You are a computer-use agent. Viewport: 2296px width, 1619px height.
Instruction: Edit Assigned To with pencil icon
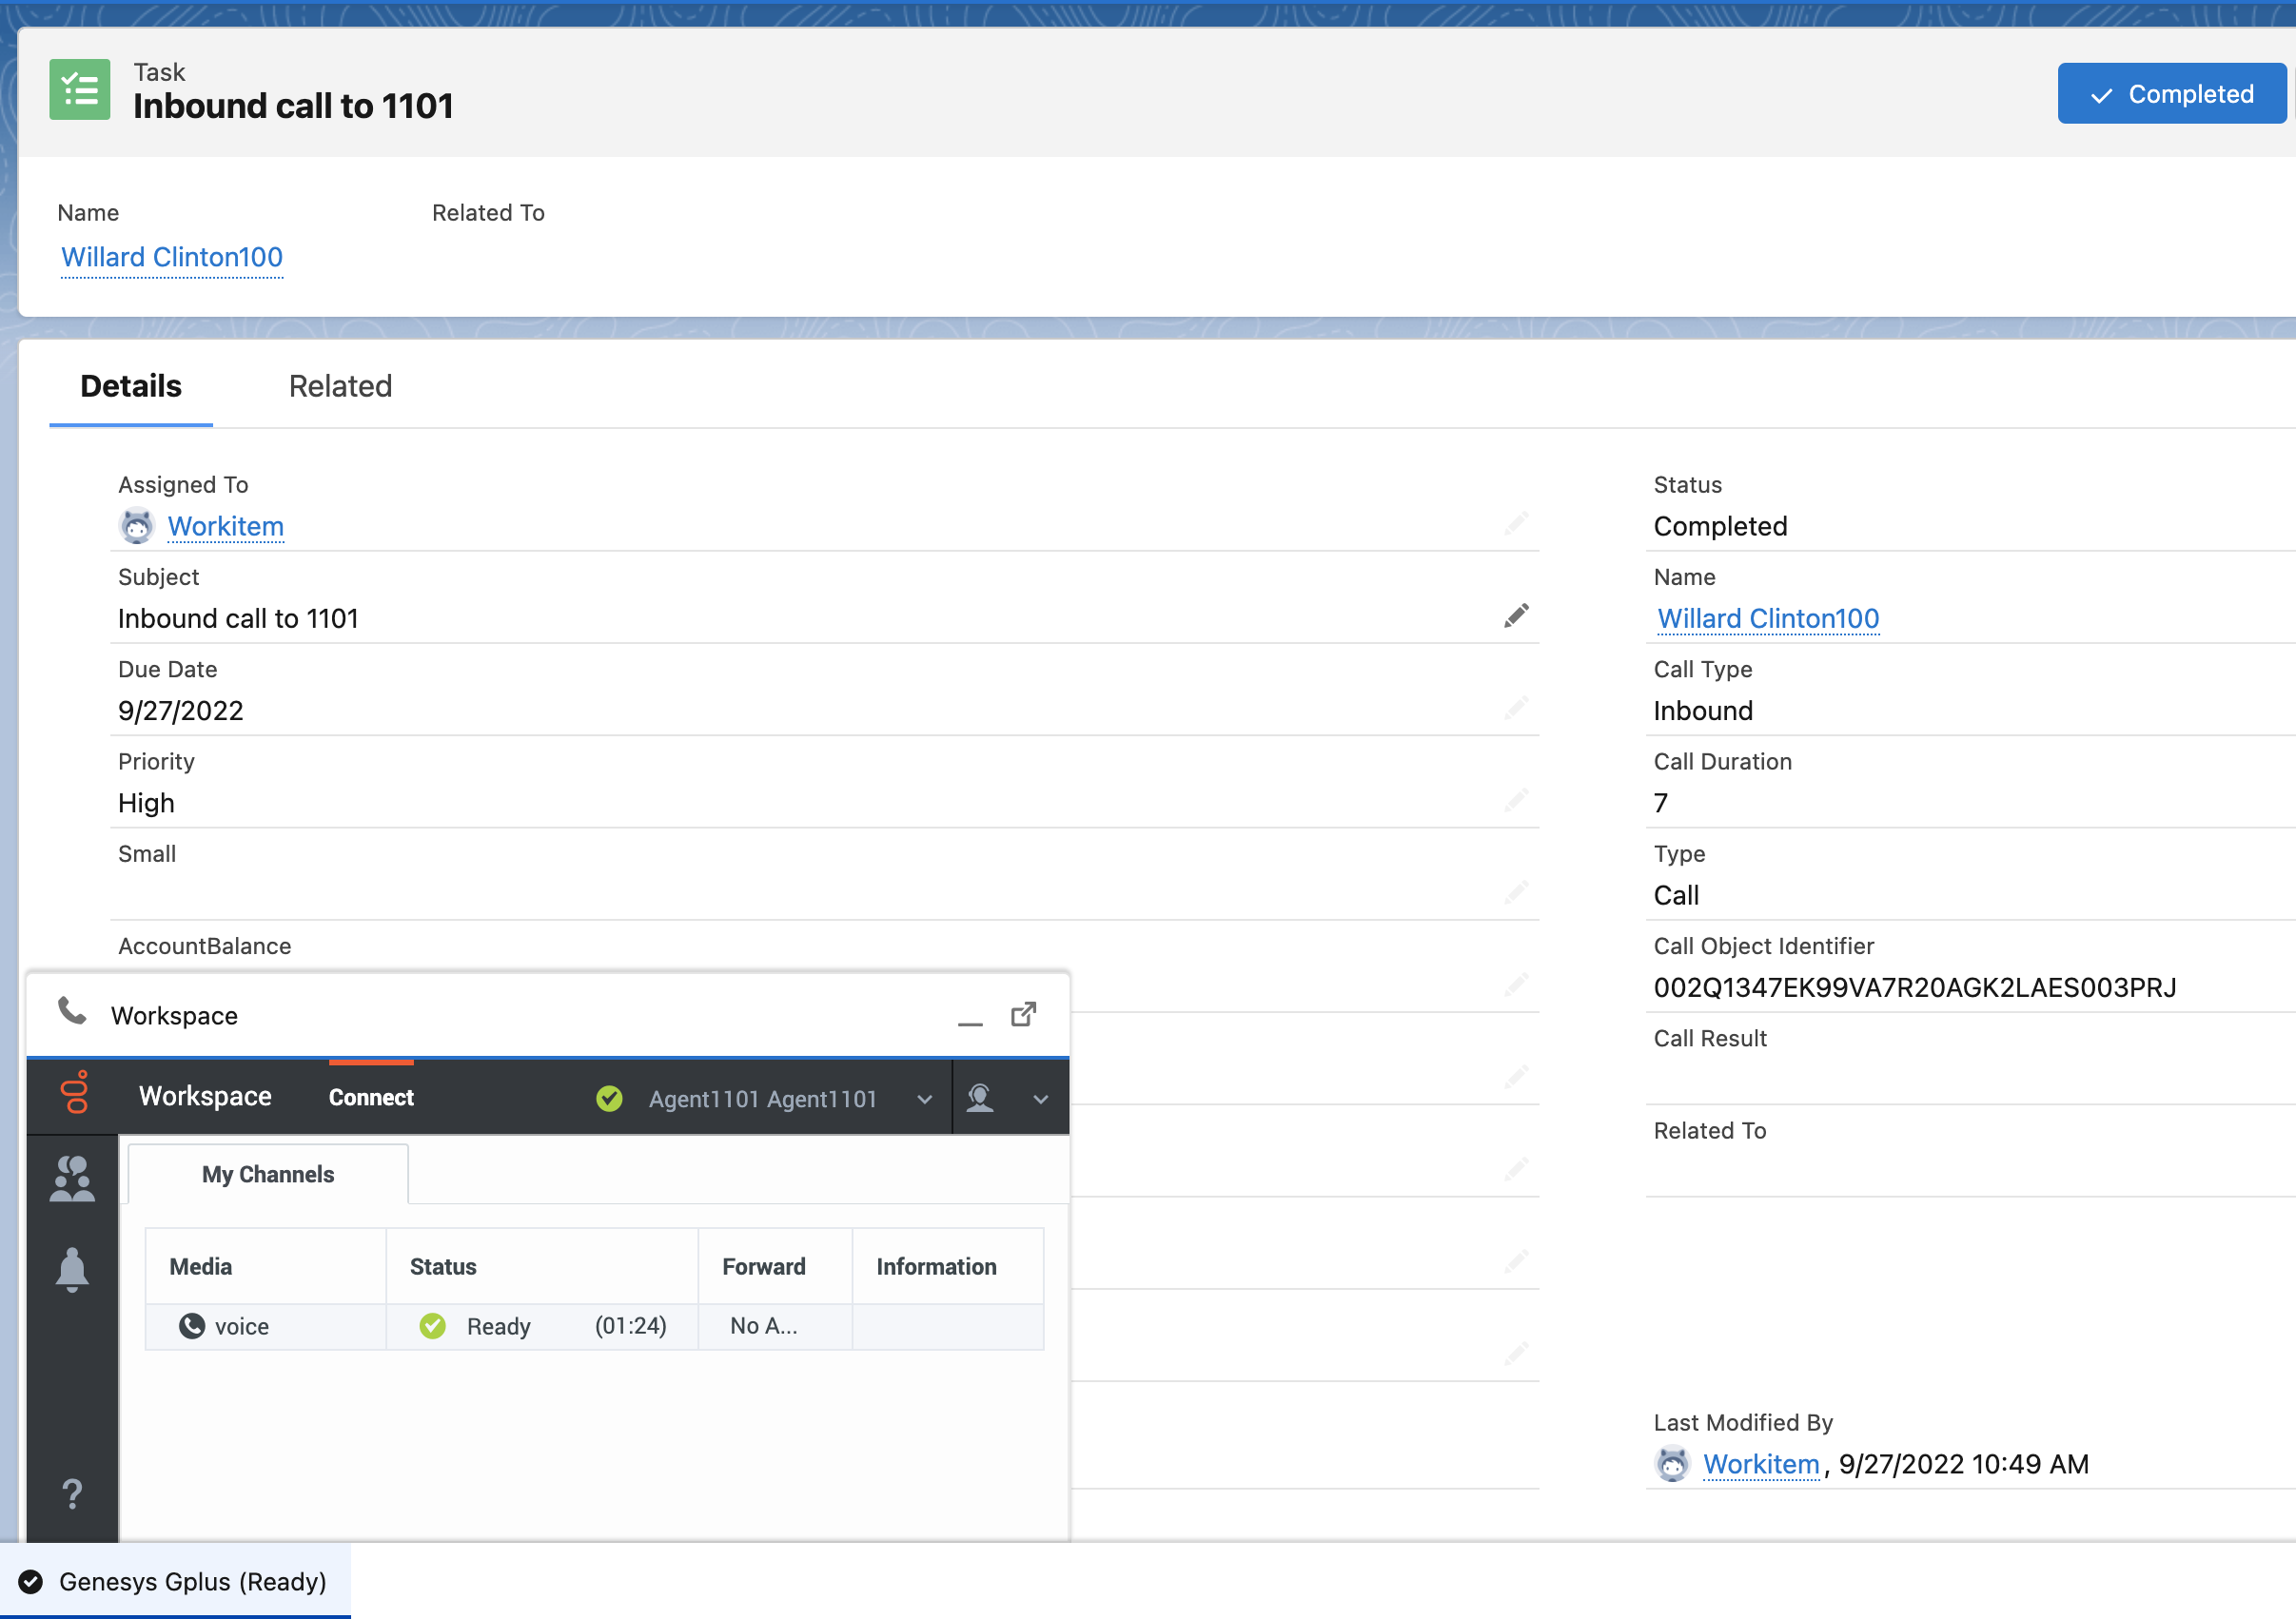tap(1516, 523)
